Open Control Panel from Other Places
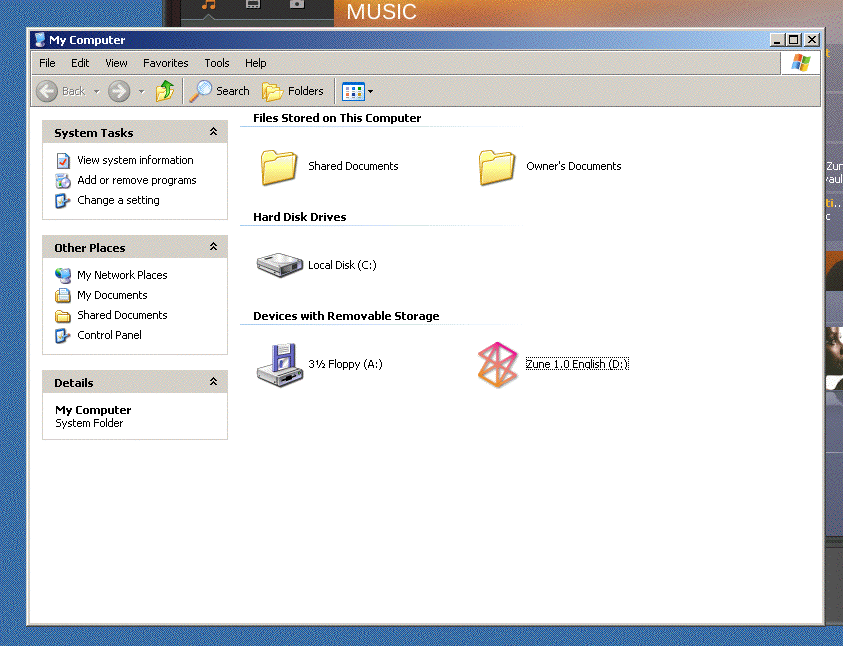Screen dimensions: 843x646 (x=109, y=335)
